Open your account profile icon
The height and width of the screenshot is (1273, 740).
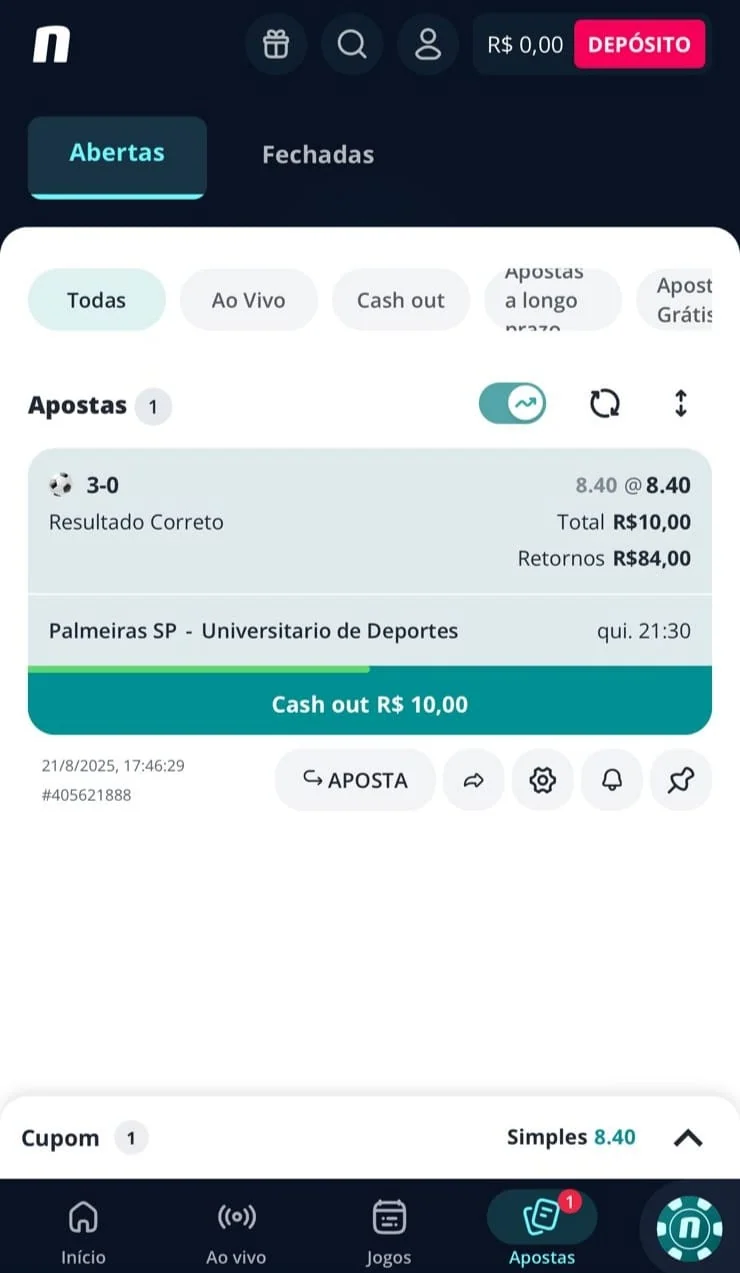(x=428, y=44)
